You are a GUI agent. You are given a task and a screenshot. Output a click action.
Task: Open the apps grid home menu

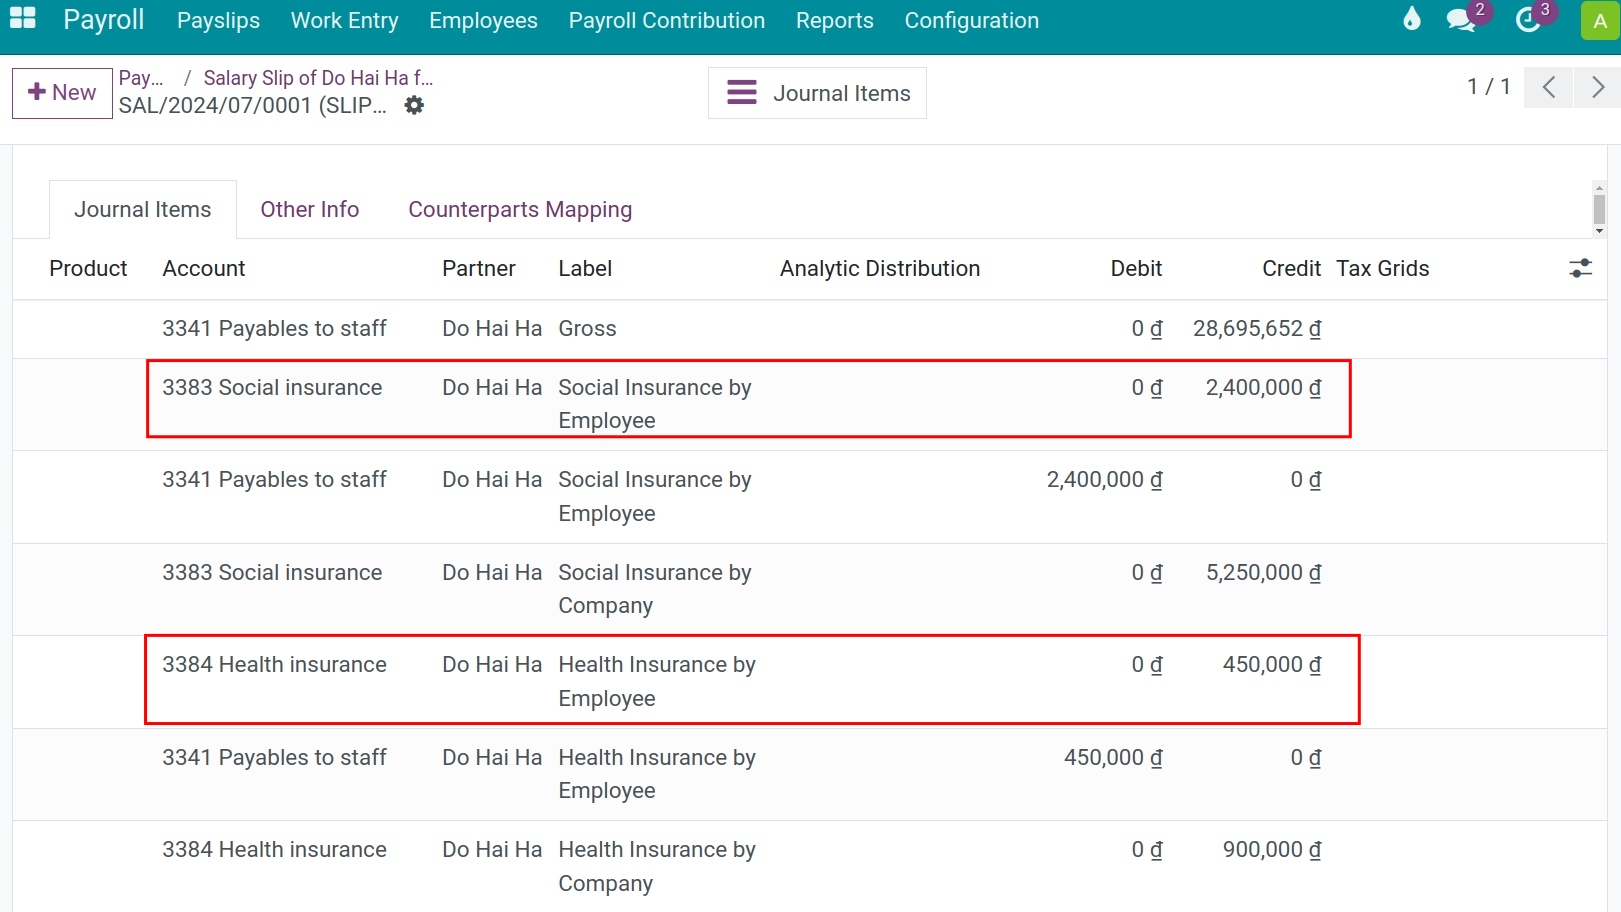pos(23,18)
